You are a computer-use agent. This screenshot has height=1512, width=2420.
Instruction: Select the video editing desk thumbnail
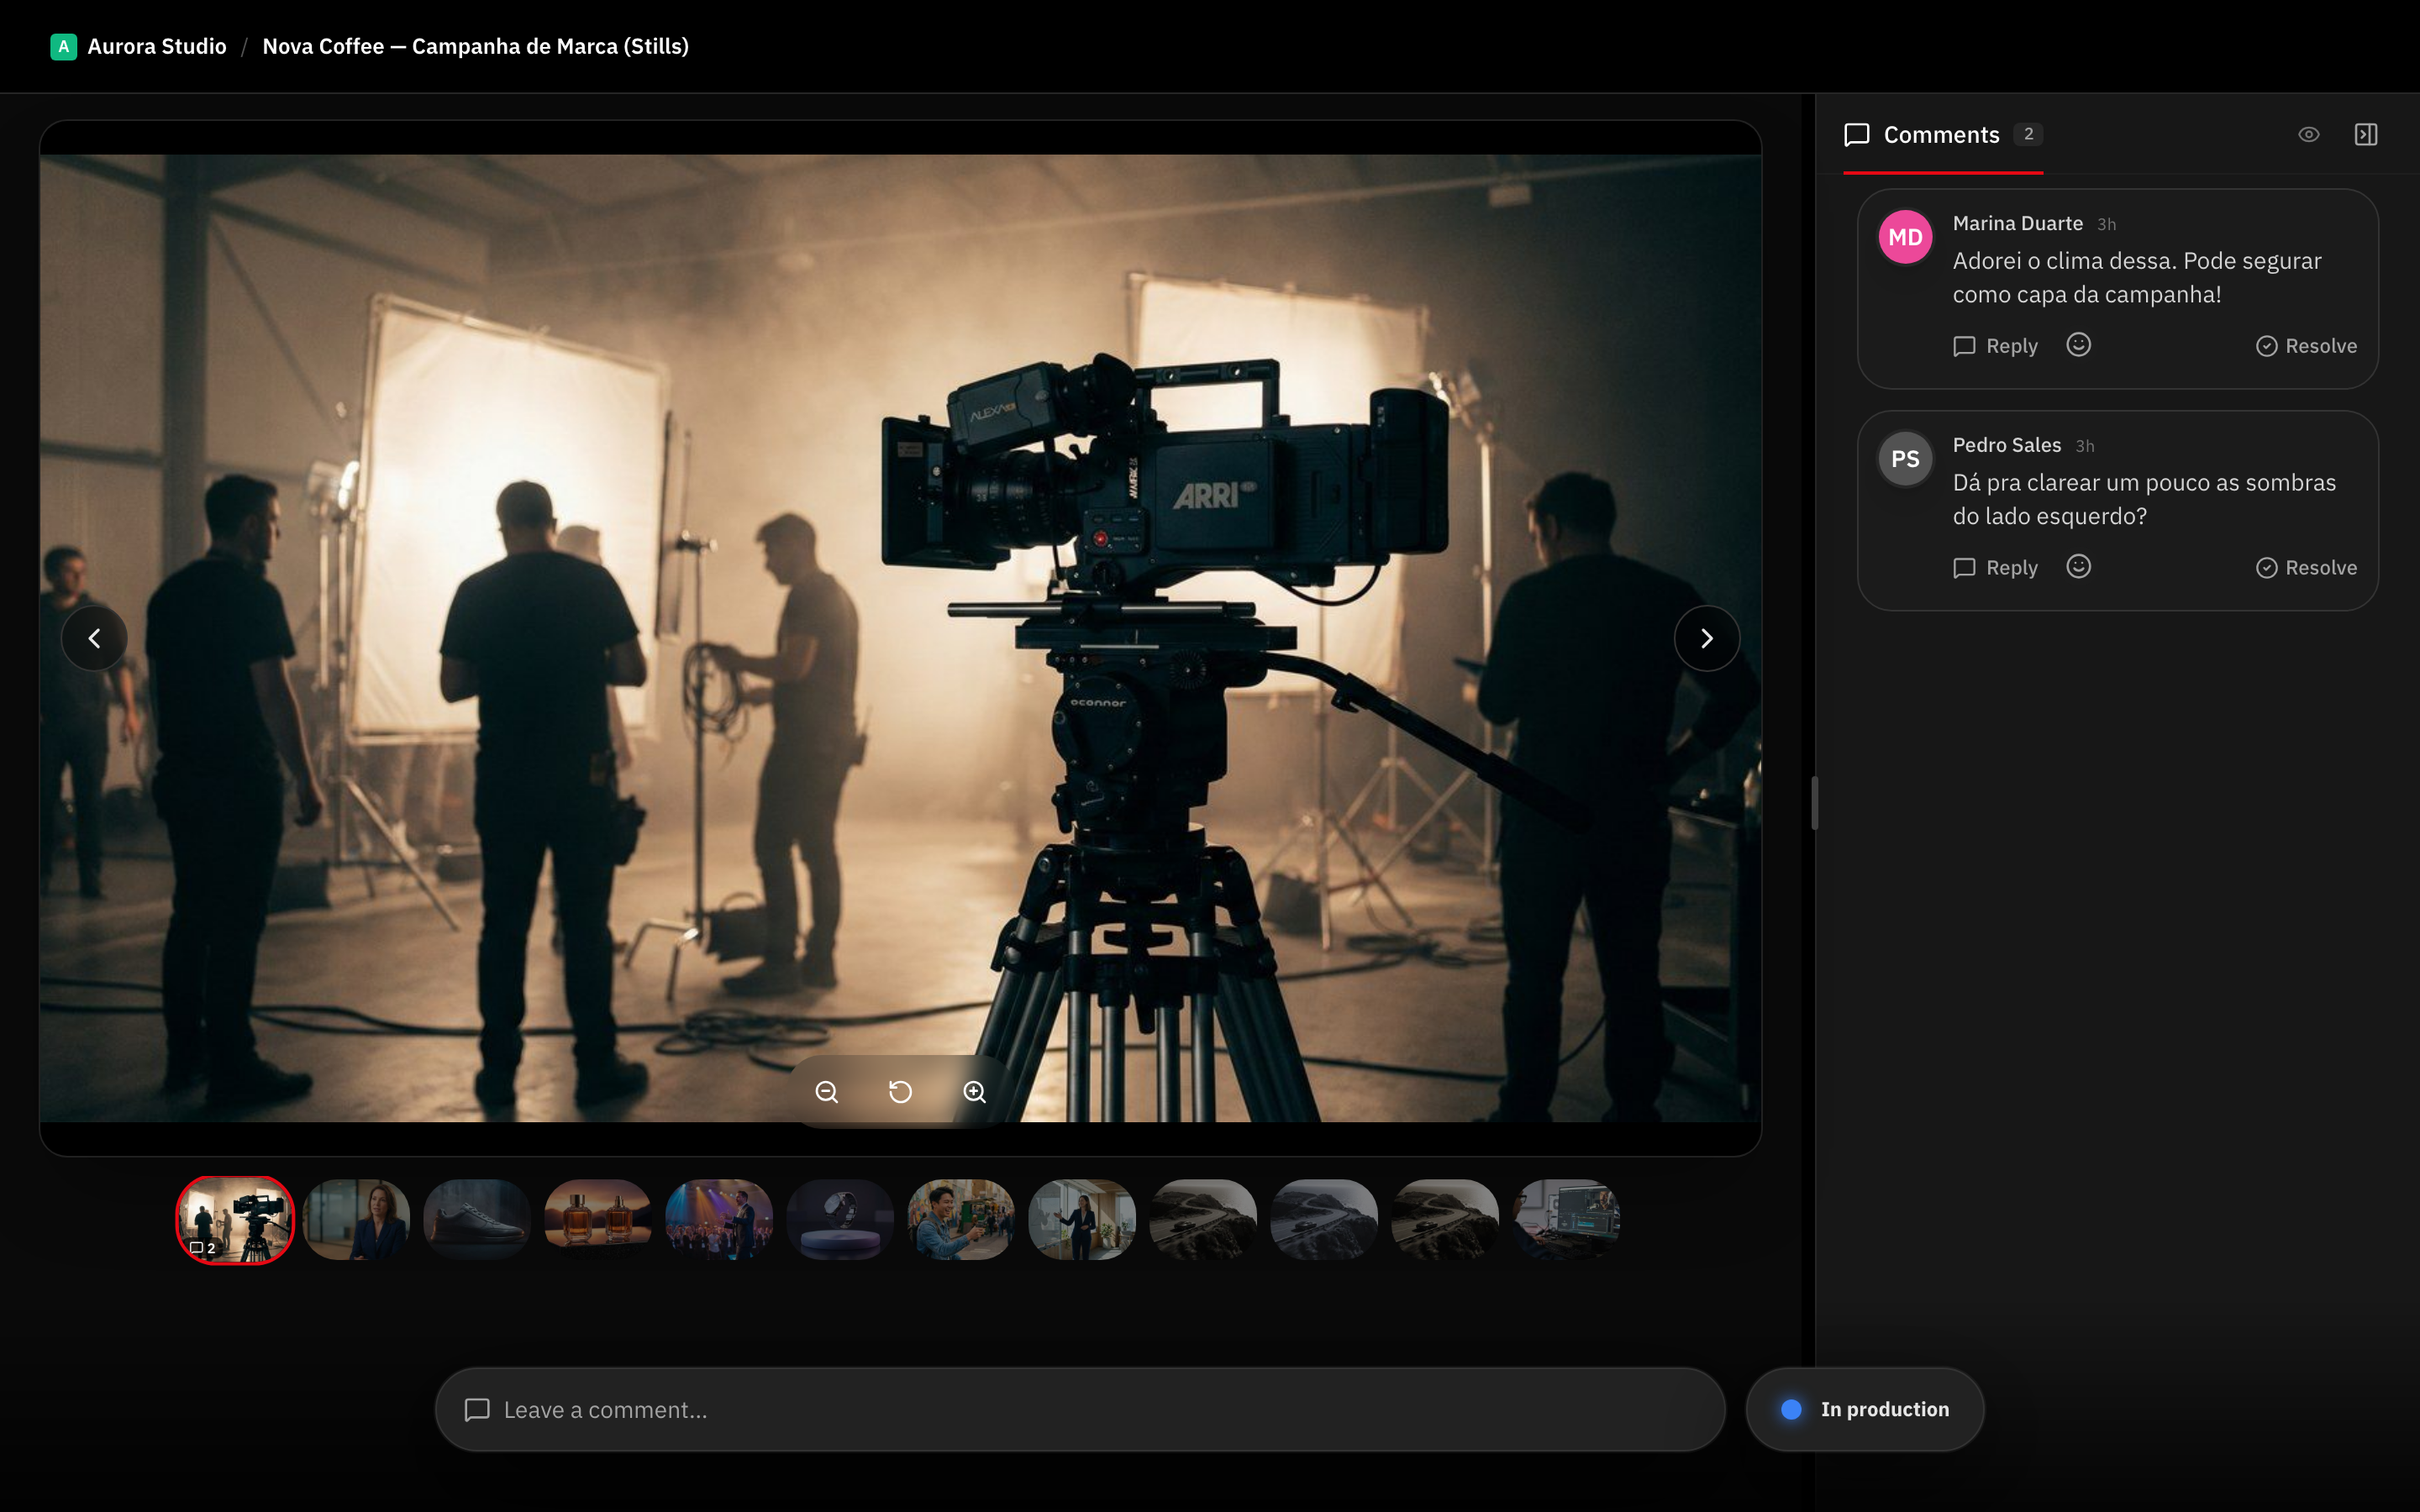point(1566,1220)
